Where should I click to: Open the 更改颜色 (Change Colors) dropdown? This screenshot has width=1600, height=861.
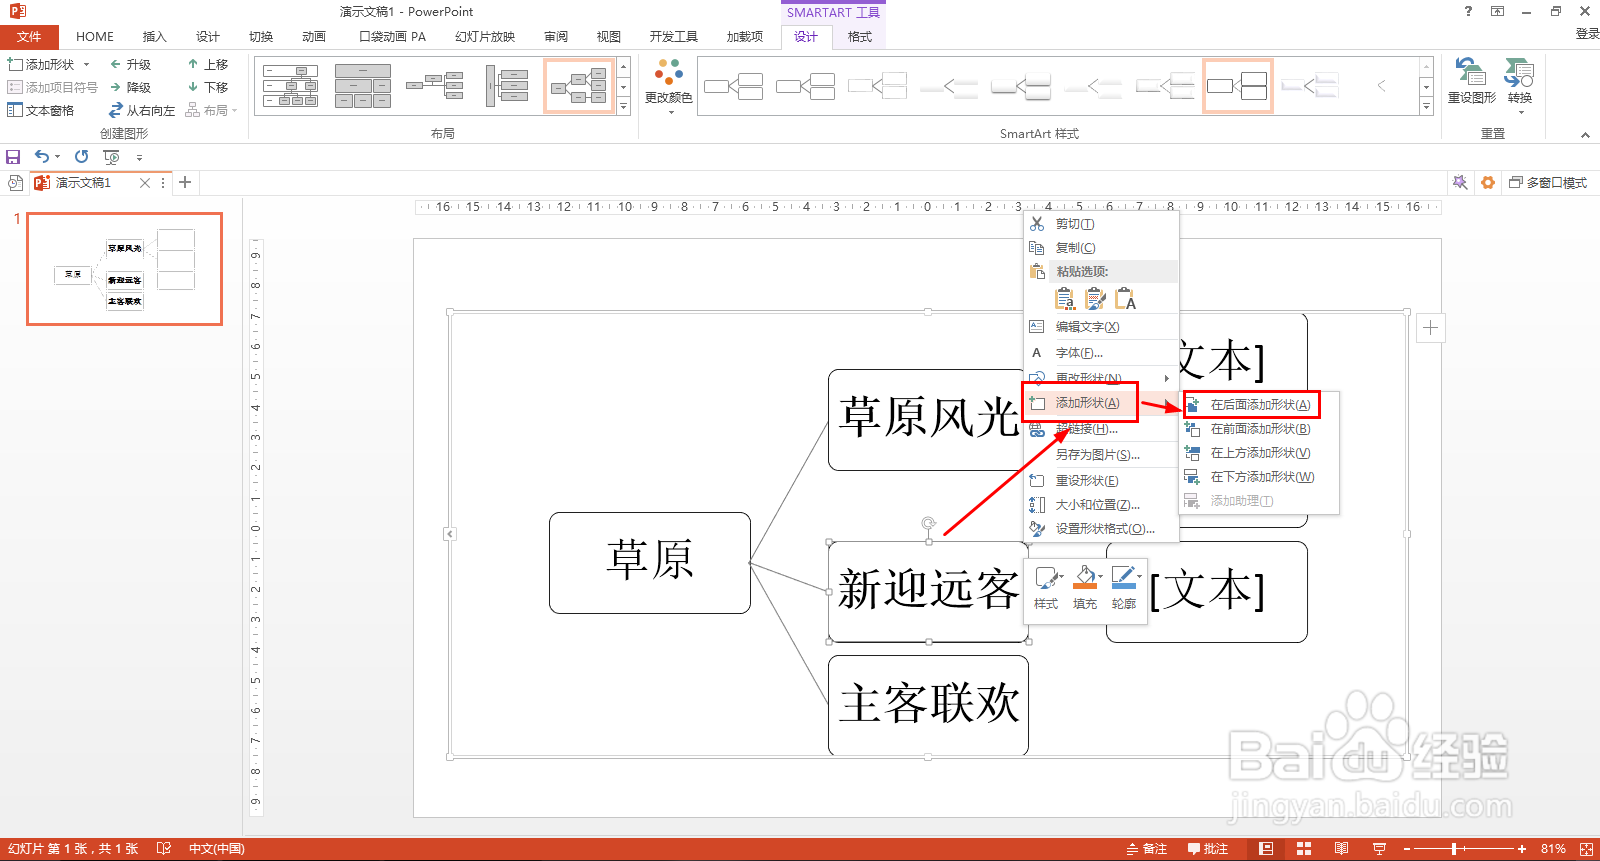coord(669,86)
